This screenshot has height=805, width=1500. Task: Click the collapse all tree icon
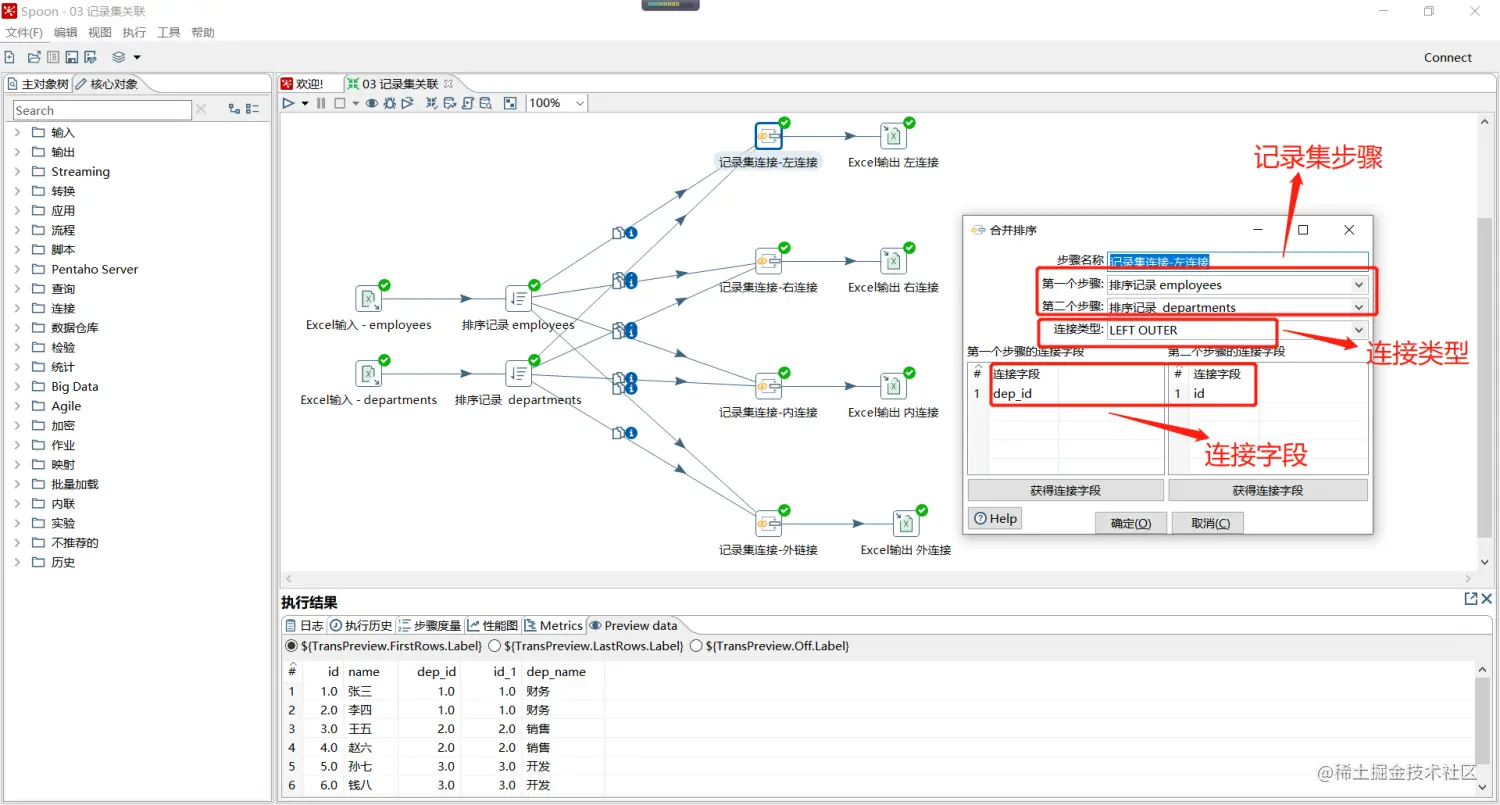tap(253, 109)
